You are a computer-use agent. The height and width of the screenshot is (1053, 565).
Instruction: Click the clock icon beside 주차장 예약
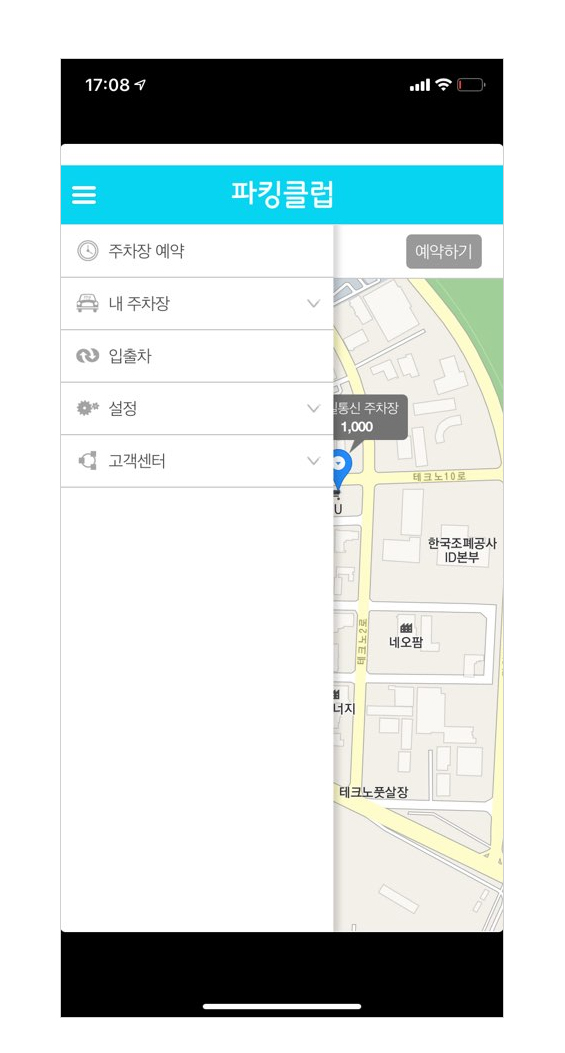(x=87, y=251)
